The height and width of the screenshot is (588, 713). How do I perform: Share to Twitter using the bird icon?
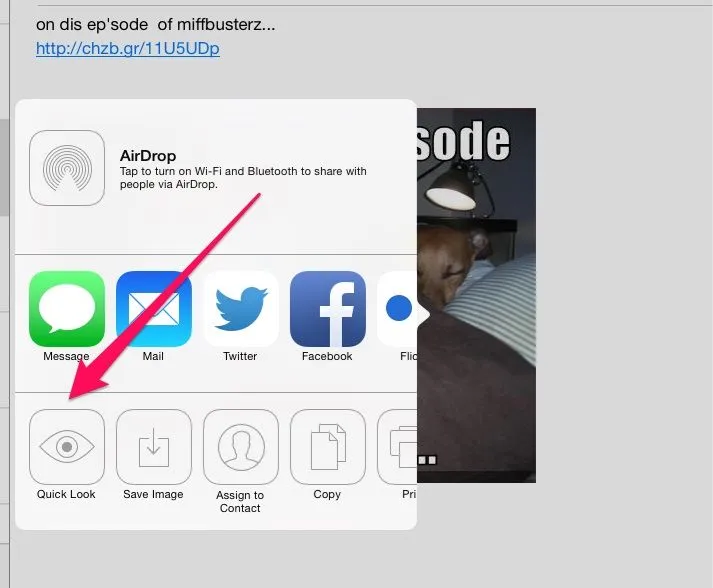tap(240, 308)
